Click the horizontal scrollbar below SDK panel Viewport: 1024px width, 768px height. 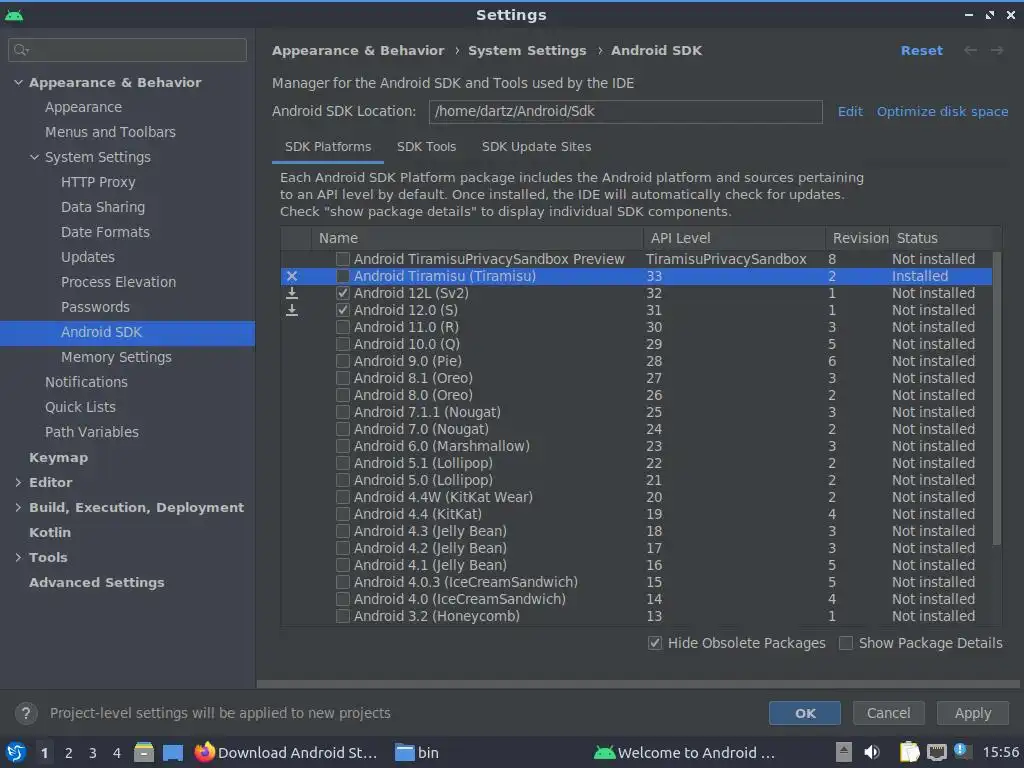tap(637, 684)
